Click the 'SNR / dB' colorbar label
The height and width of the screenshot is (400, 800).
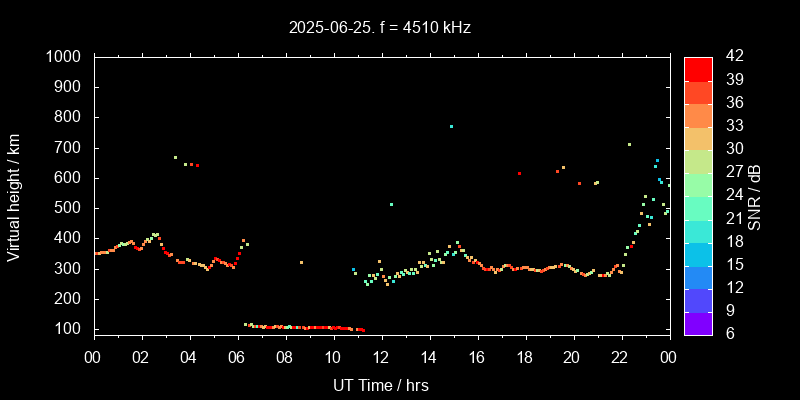tap(755, 195)
